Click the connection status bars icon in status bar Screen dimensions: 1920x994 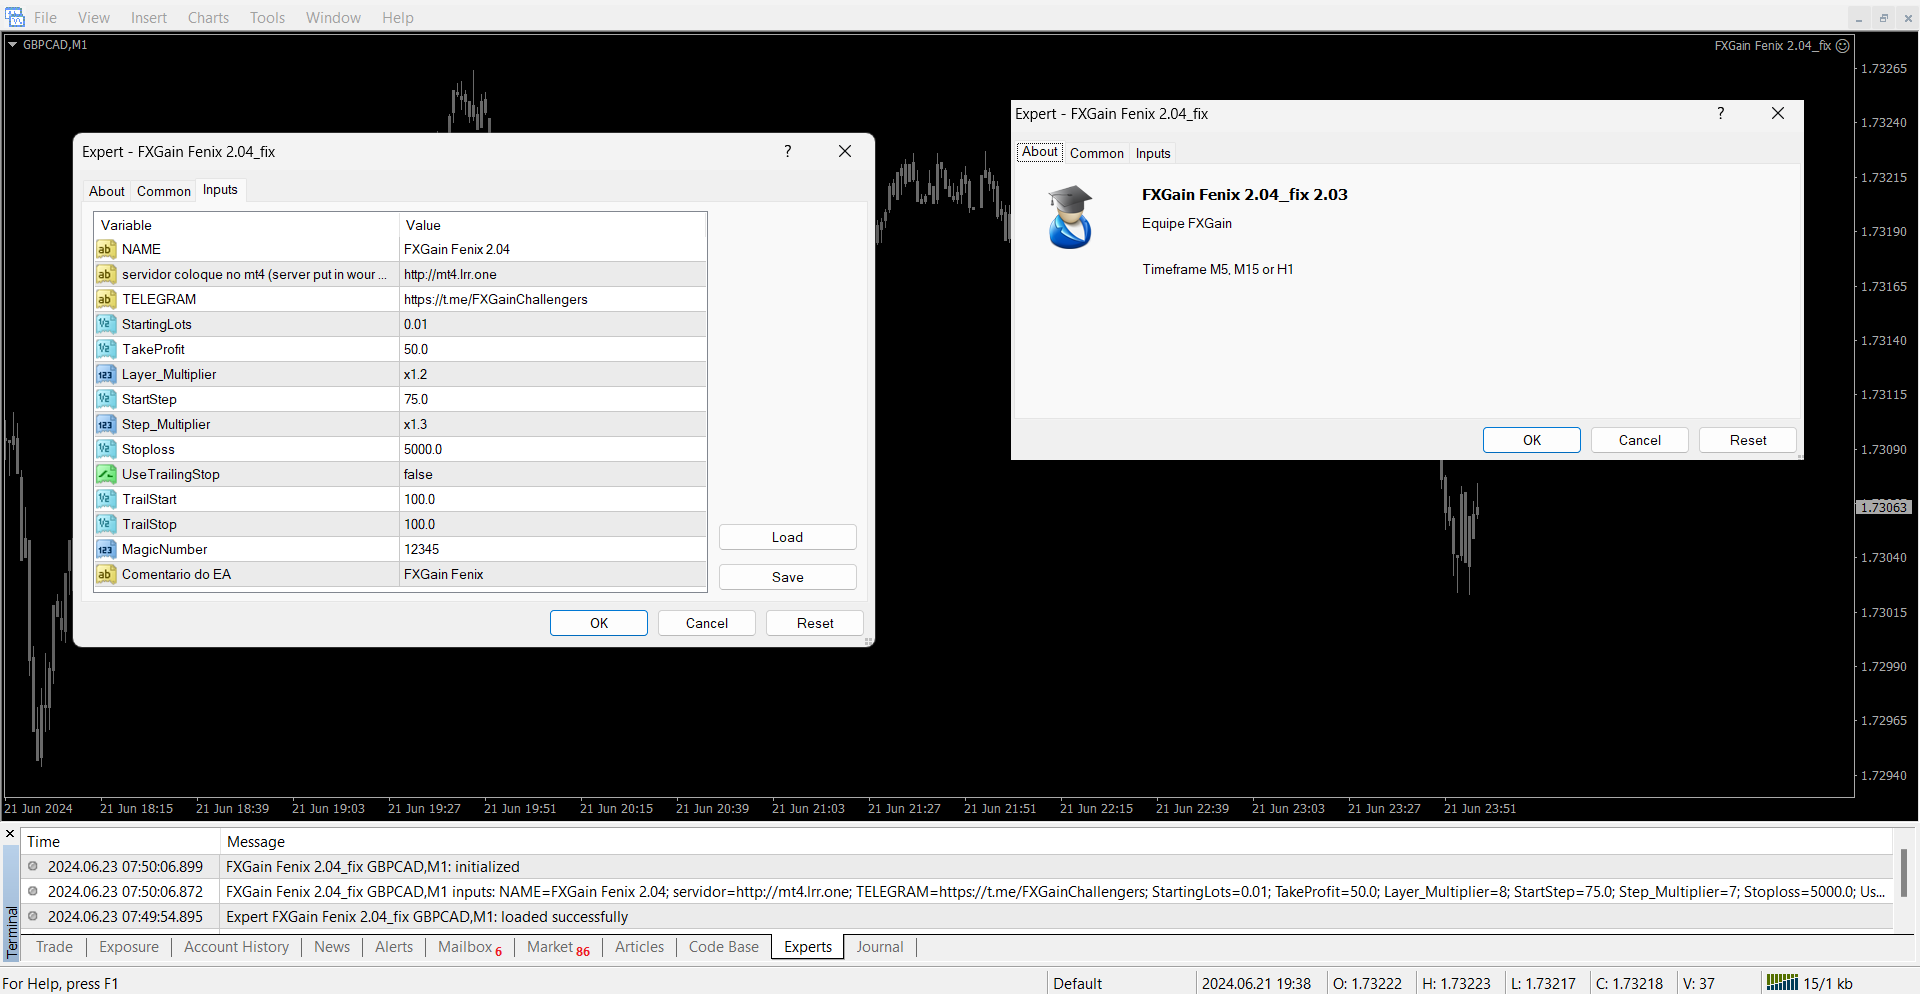1782,982
